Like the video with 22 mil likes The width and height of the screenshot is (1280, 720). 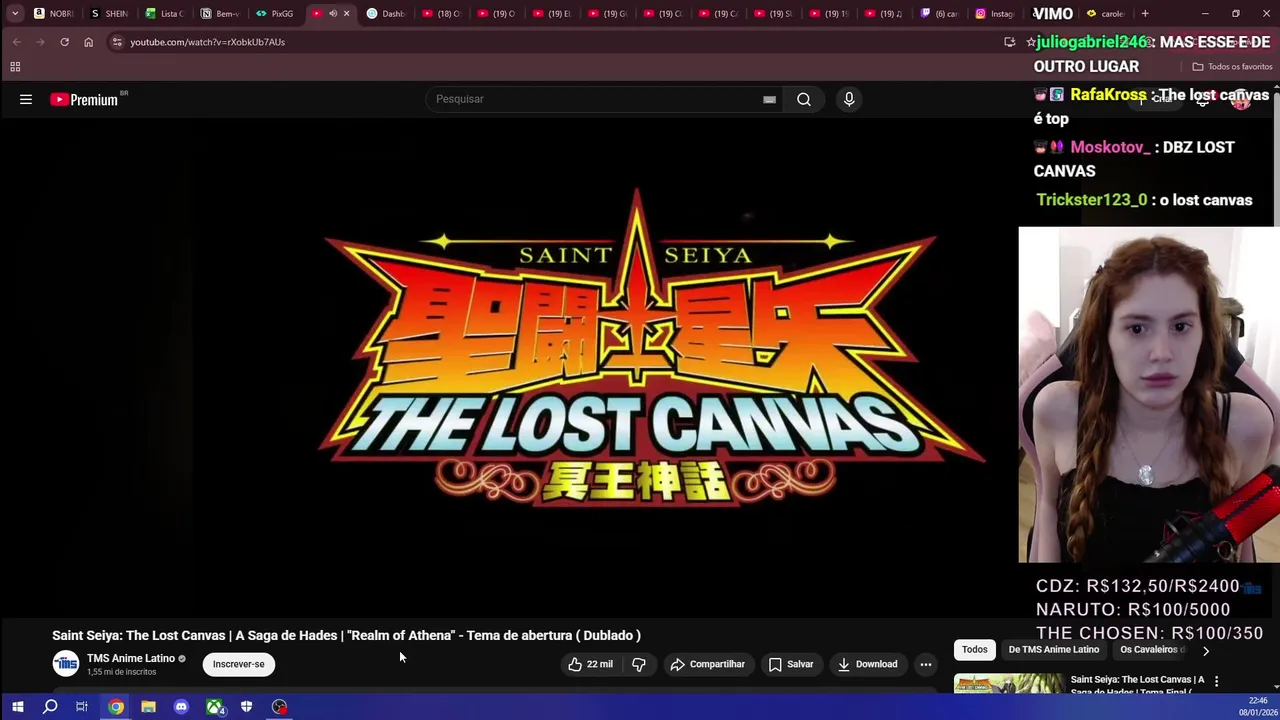(x=590, y=664)
